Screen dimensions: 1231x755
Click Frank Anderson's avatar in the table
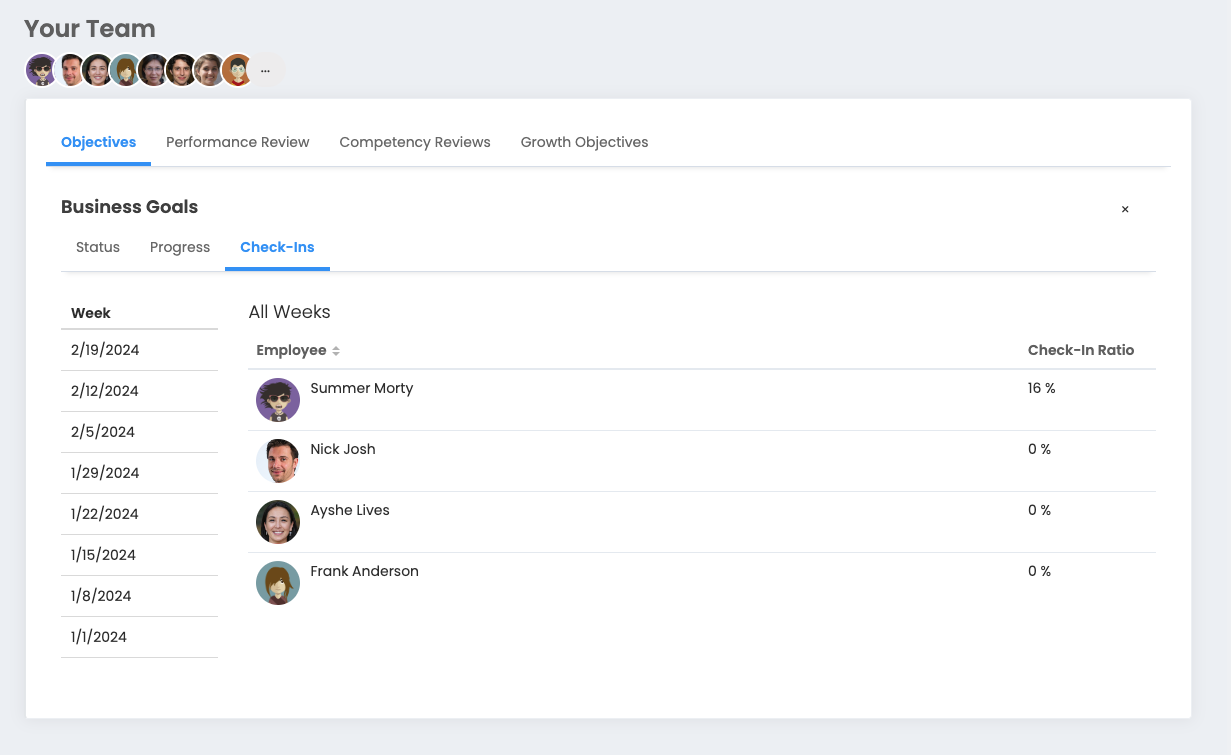click(278, 583)
